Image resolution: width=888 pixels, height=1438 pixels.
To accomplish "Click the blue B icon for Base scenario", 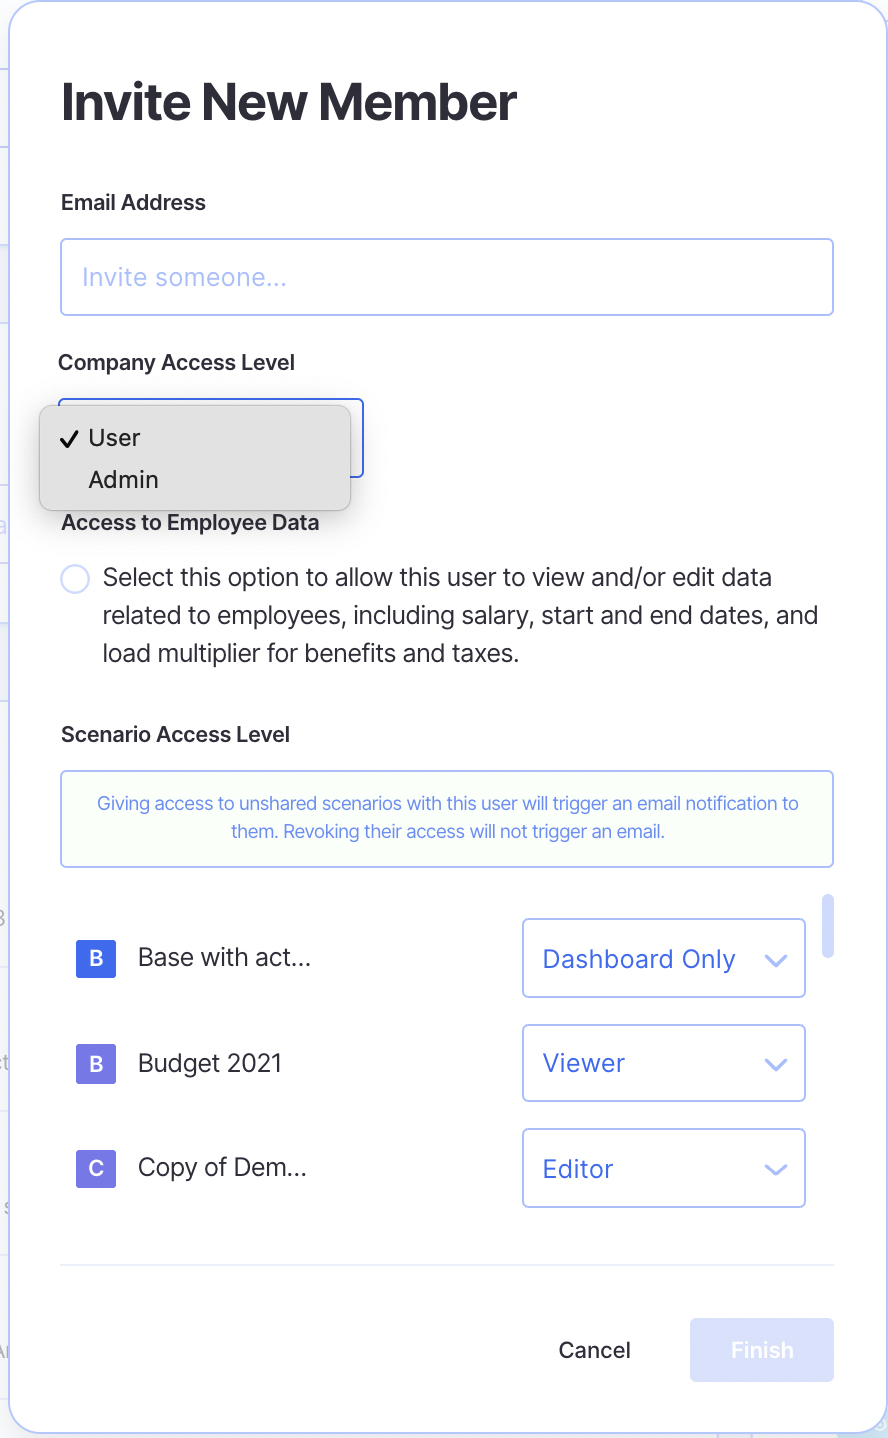I will pos(96,958).
